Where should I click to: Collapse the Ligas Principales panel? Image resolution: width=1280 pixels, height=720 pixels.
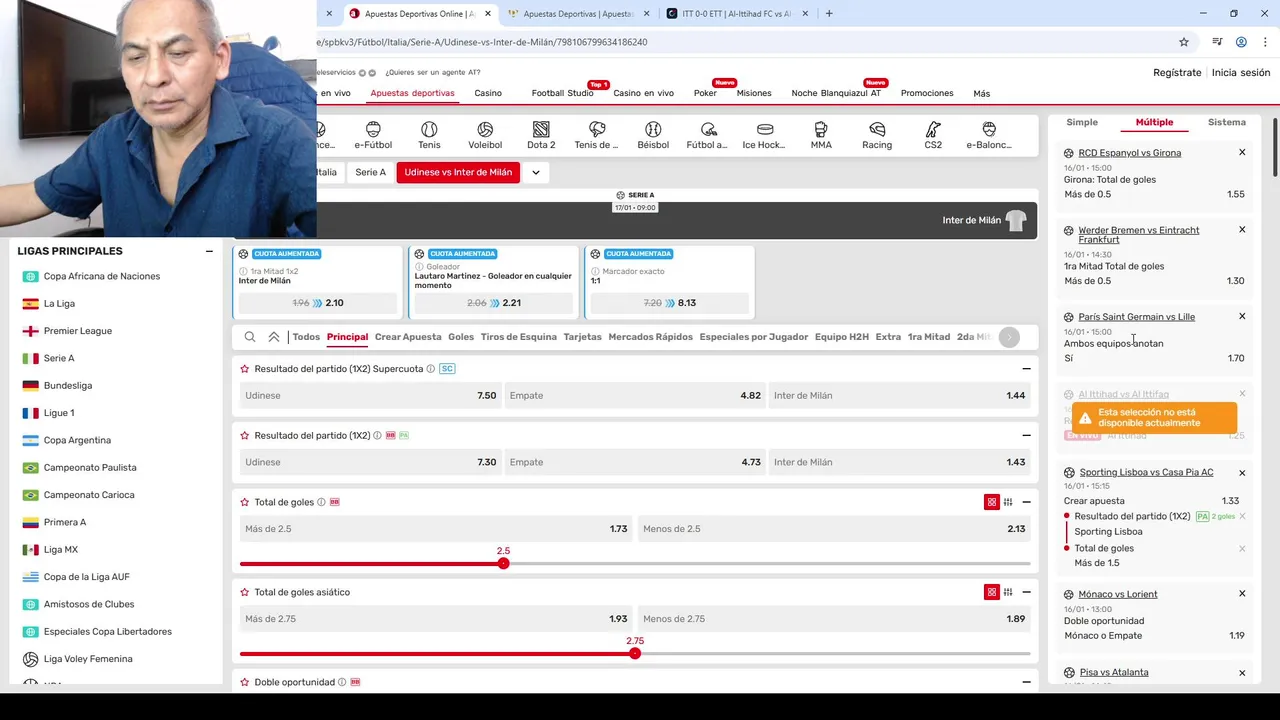click(209, 251)
